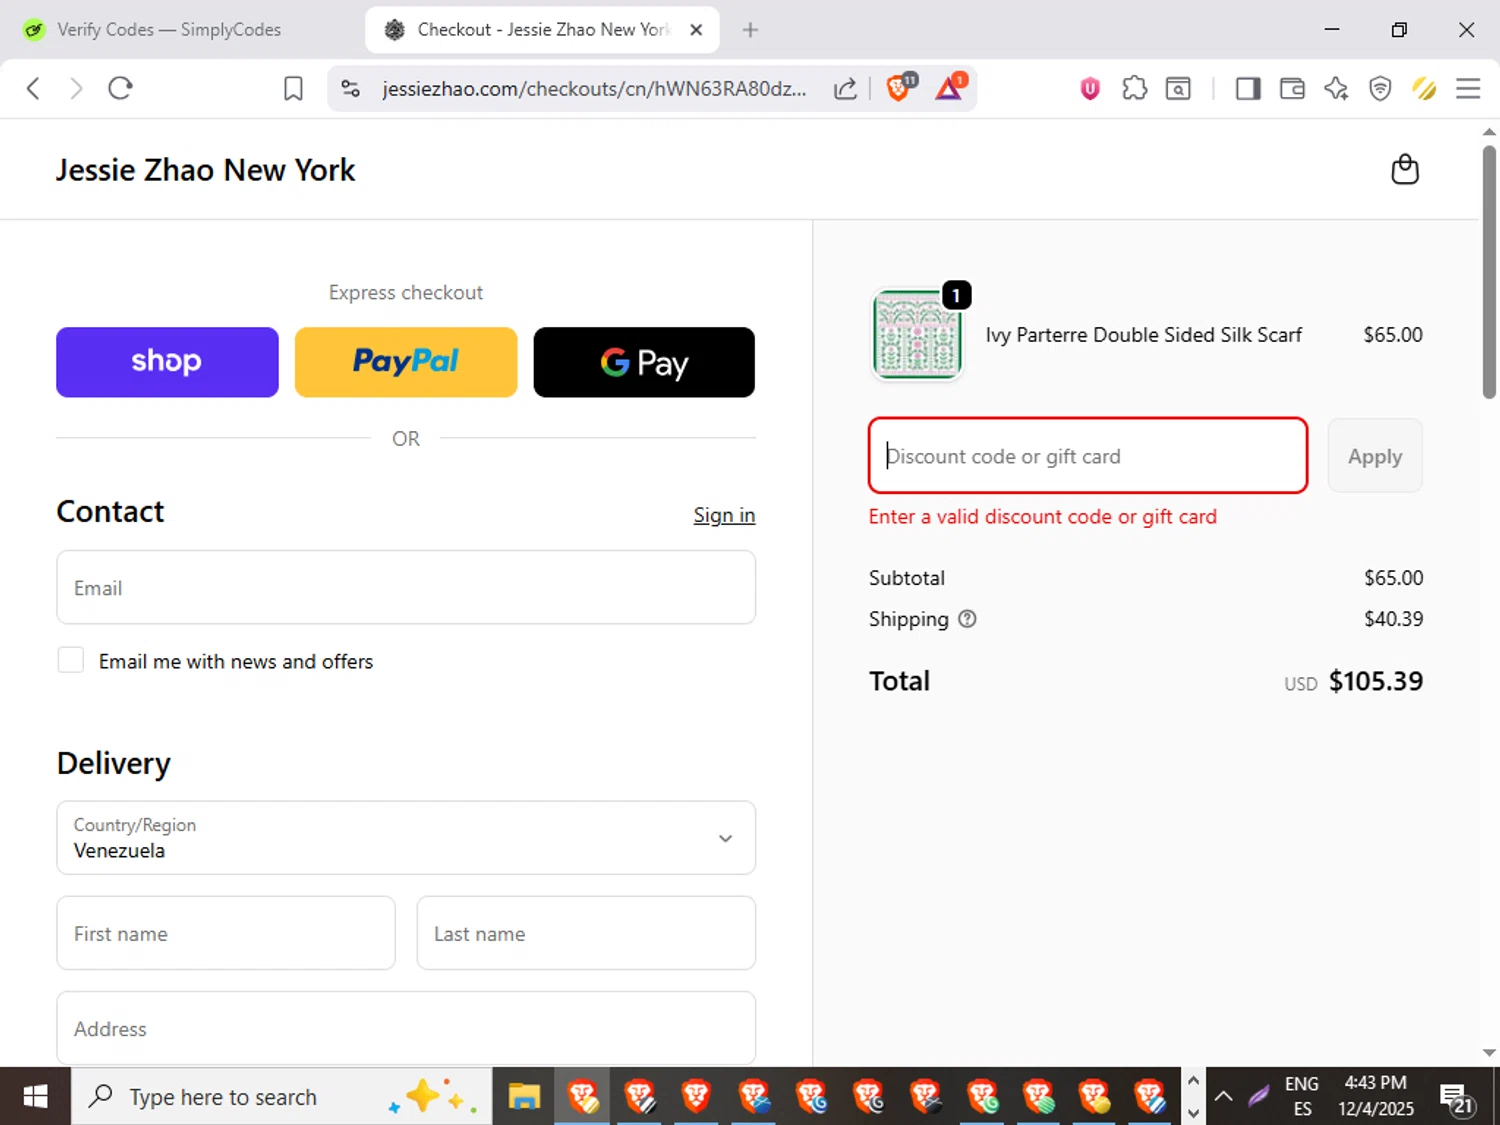Open Brave Shields lion icon
The image size is (1500, 1125).
(x=900, y=87)
